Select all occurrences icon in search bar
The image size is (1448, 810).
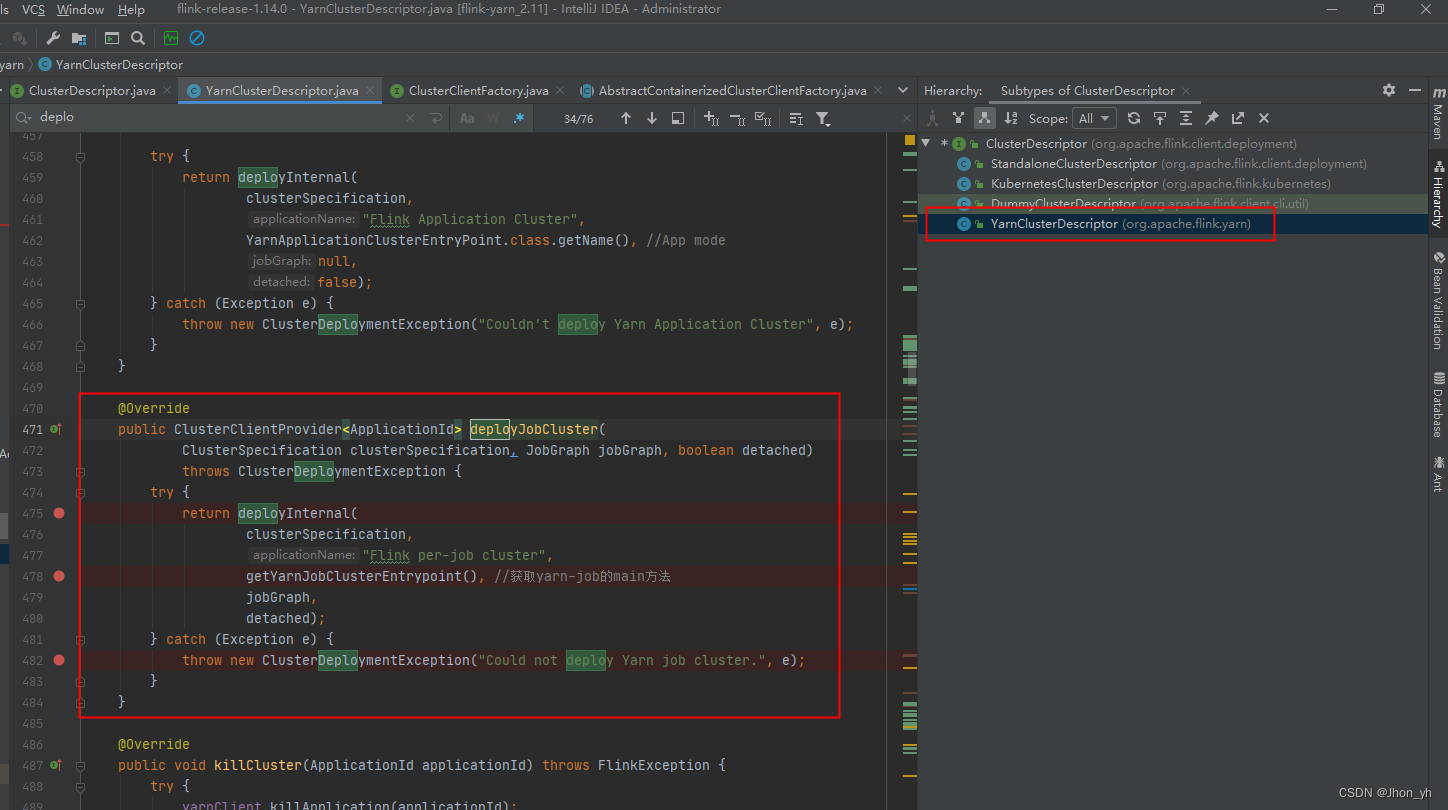(763, 118)
